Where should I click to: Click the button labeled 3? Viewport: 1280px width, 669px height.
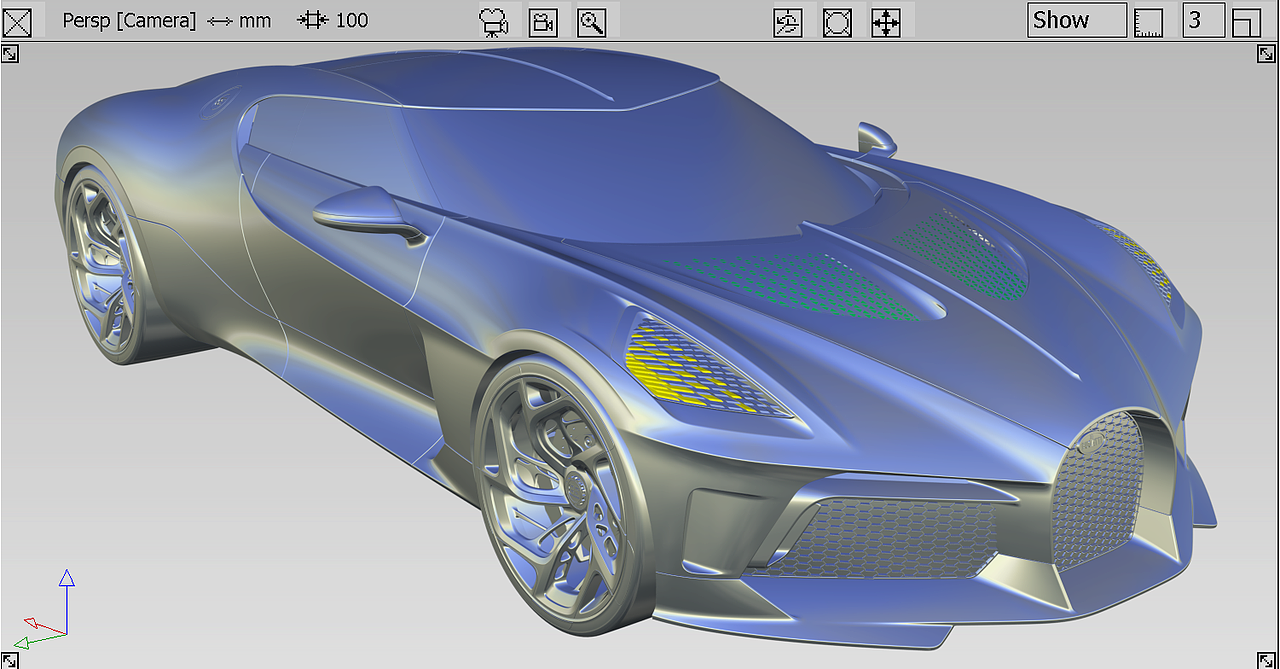click(x=1203, y=20)
